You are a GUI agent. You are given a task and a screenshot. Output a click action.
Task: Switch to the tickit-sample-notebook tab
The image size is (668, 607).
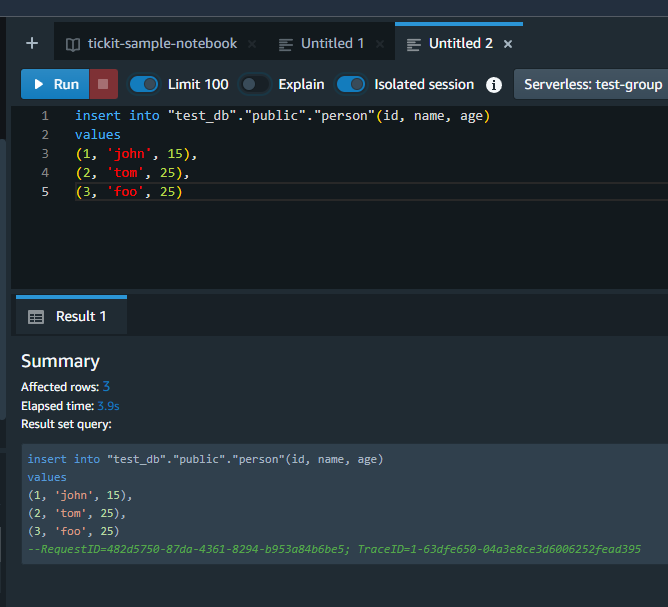pos(162,44)
